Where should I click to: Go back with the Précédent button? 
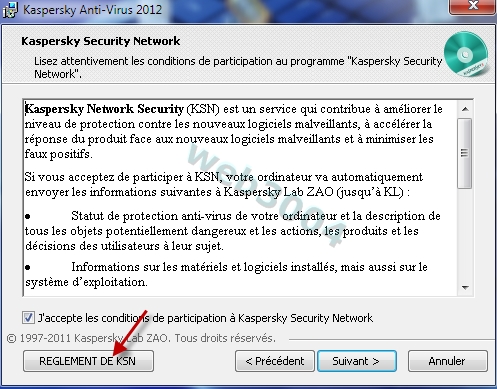tap(275, 361)
